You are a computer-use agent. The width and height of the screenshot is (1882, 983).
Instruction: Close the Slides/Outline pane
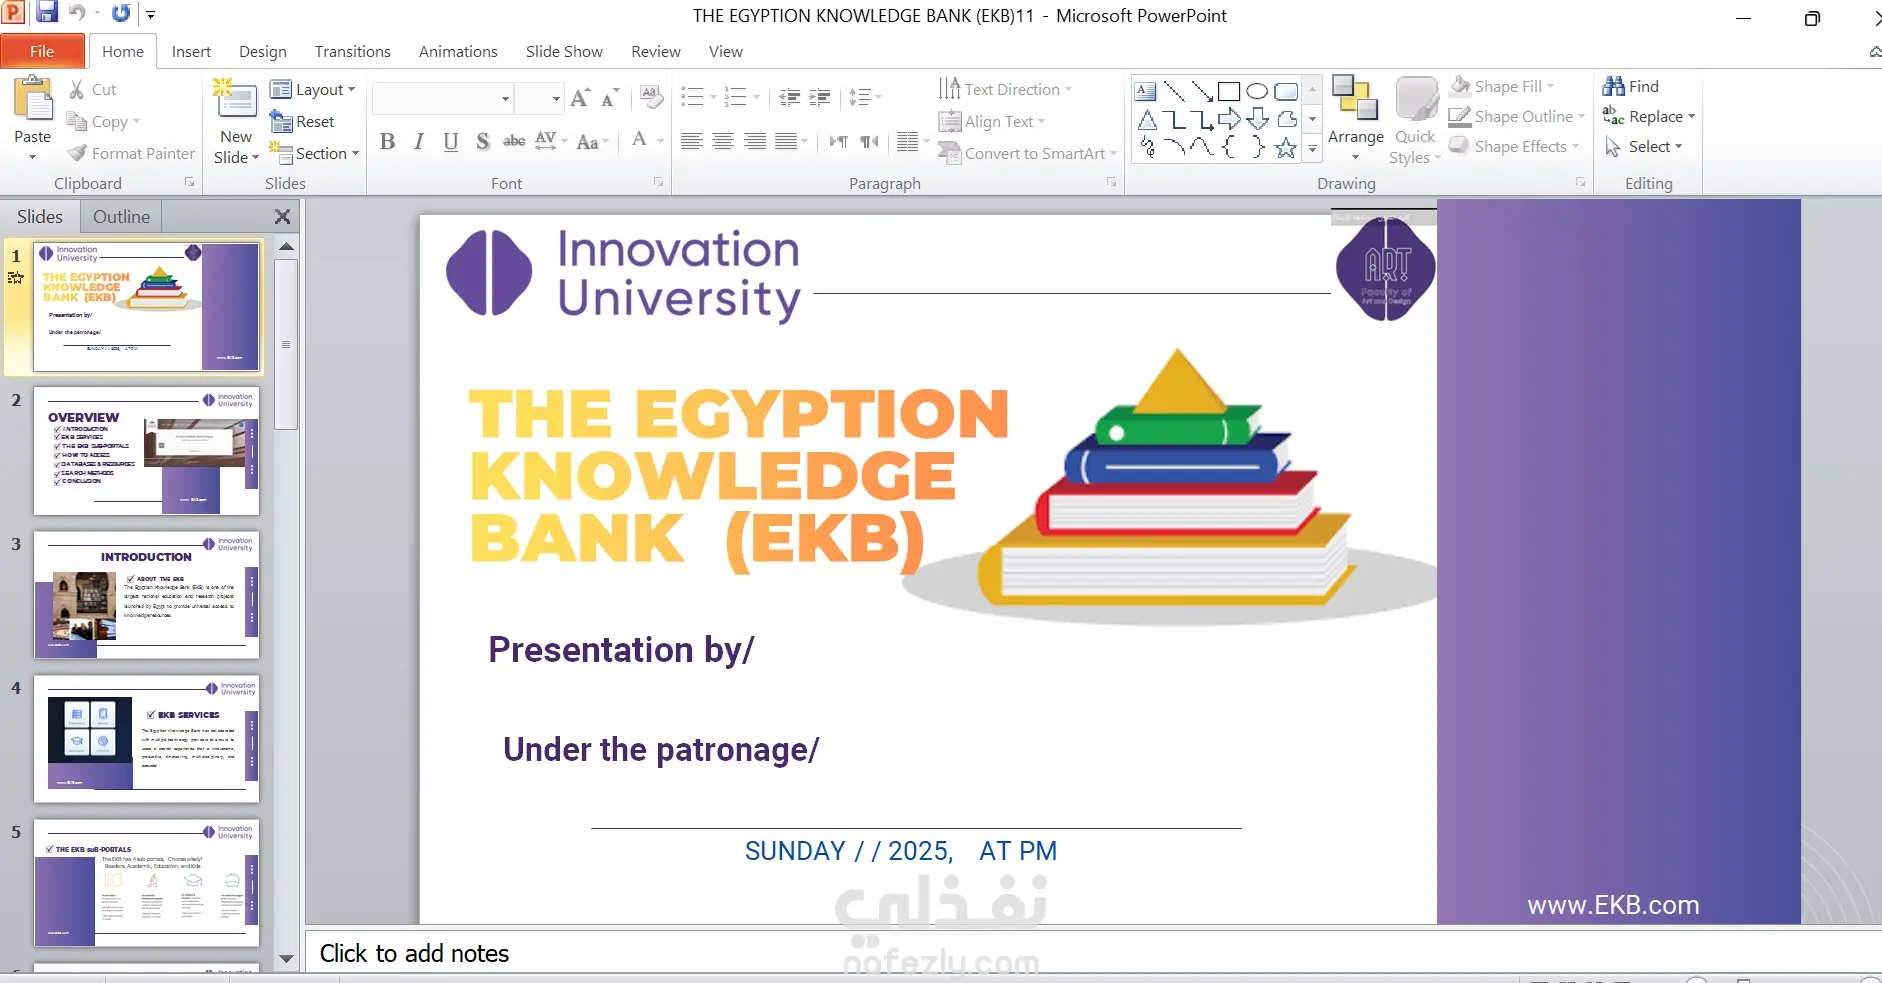283,217
